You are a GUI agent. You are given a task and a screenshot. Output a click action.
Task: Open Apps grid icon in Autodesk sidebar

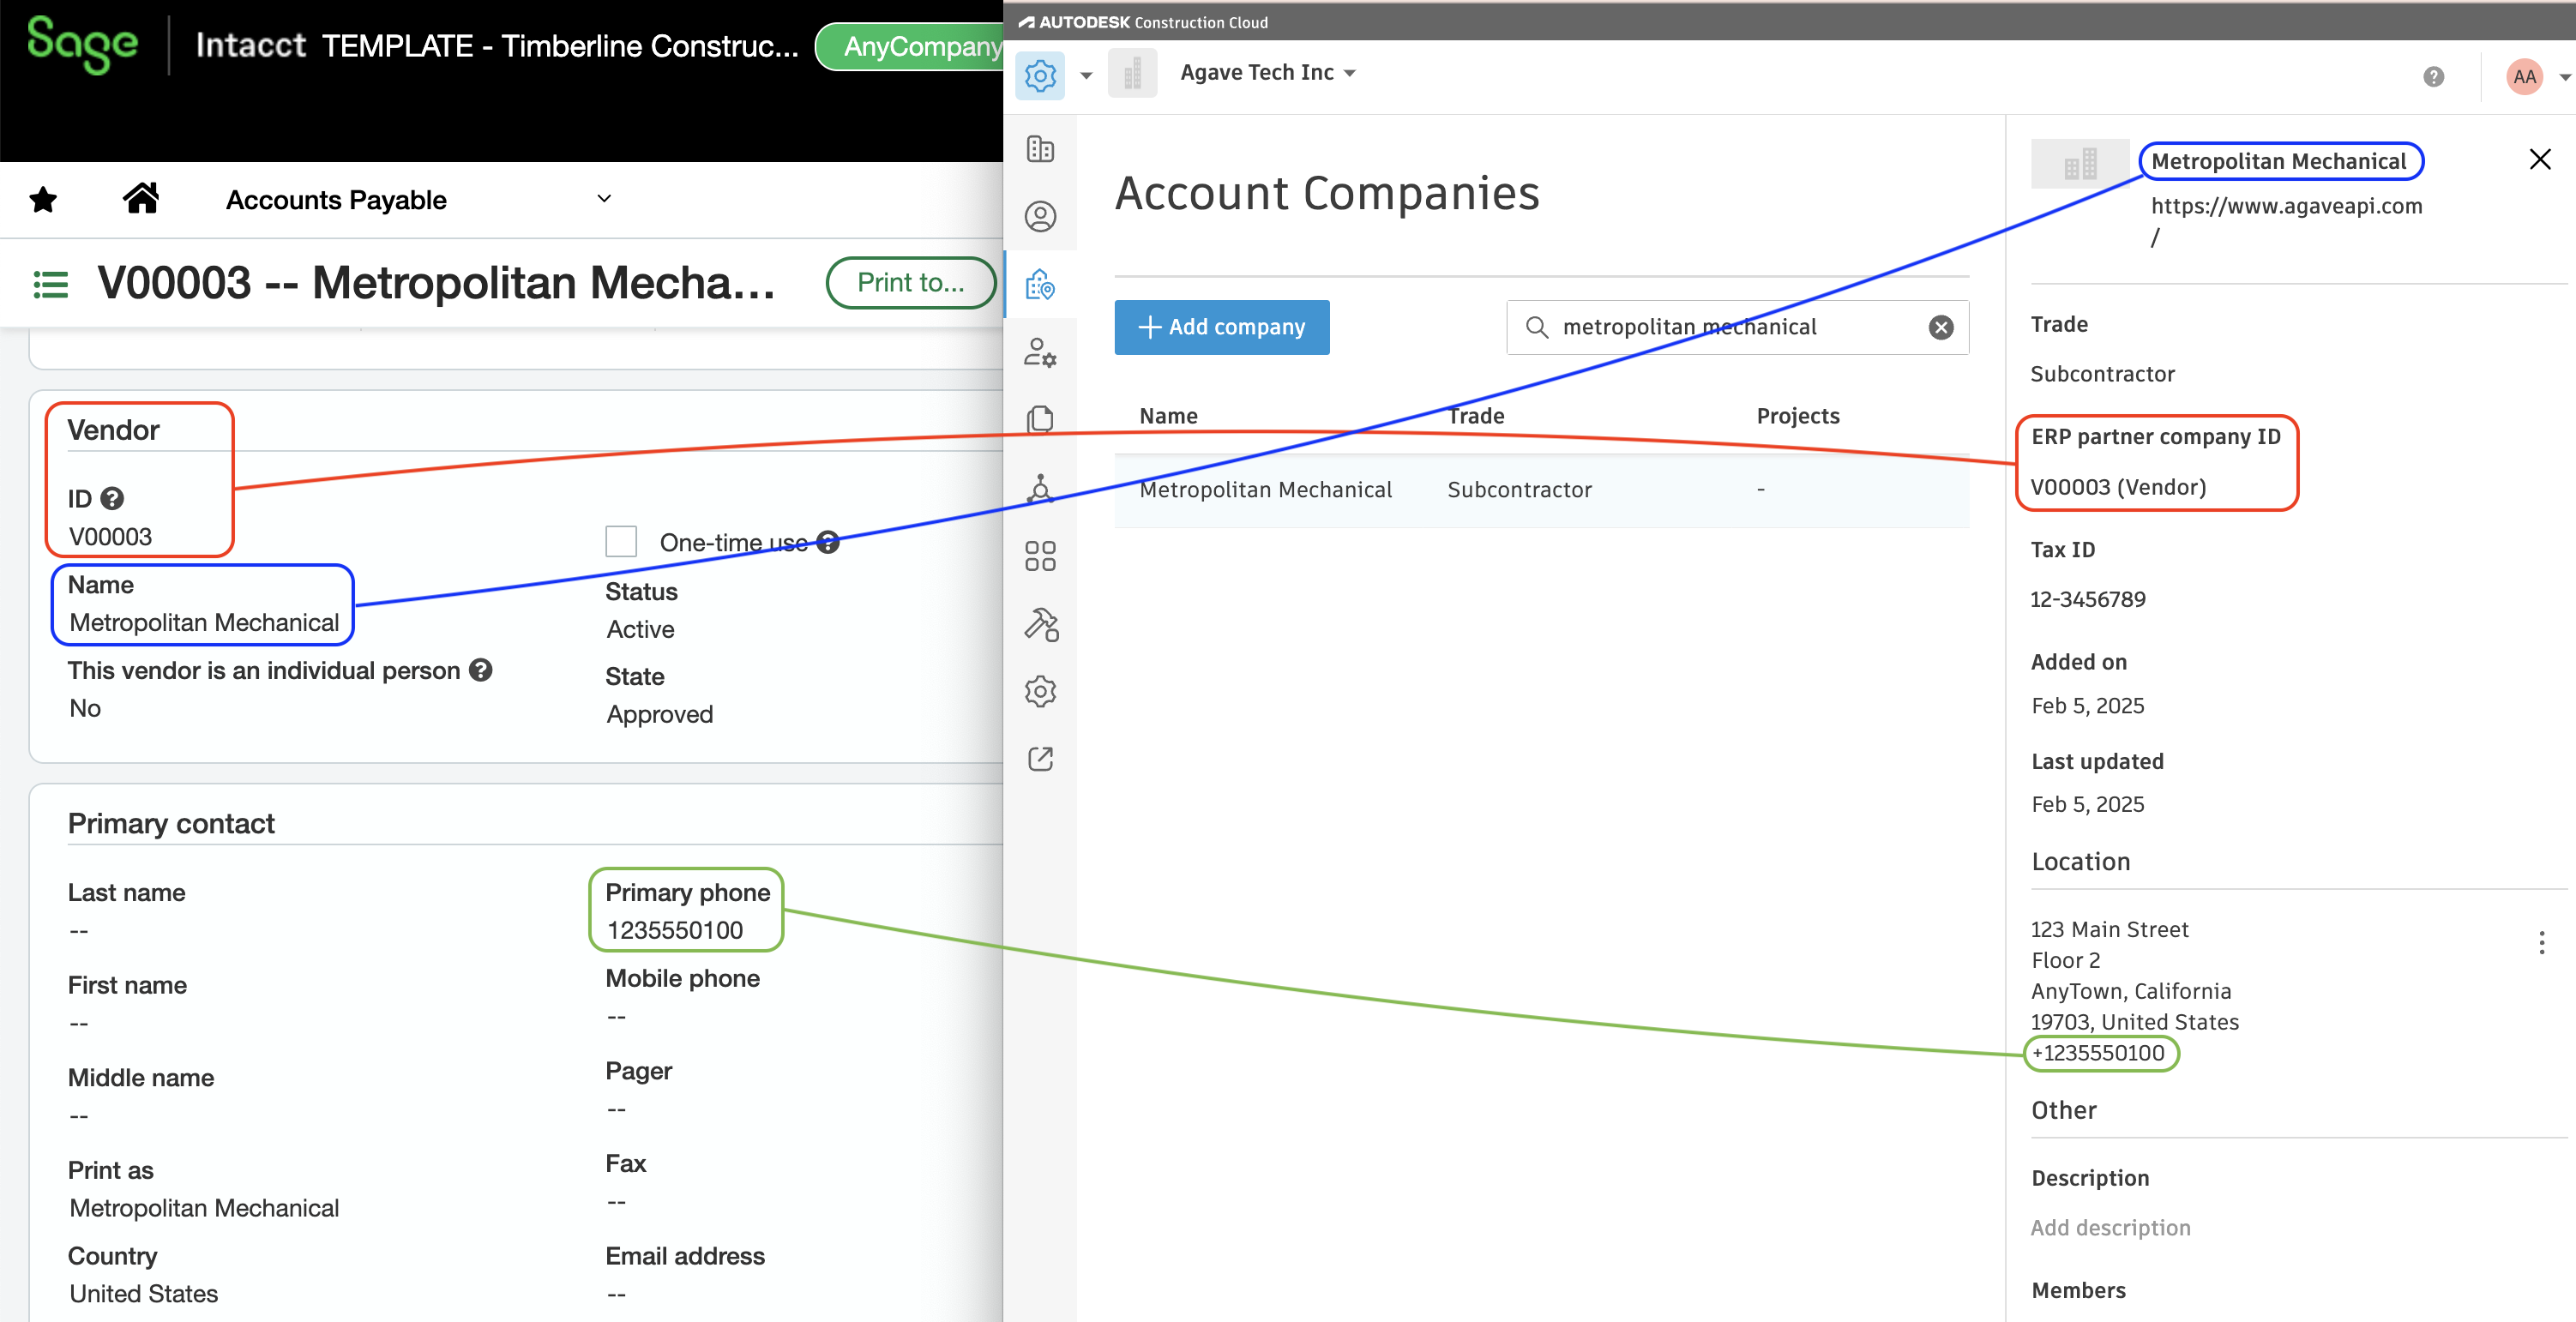point(1040,556)
